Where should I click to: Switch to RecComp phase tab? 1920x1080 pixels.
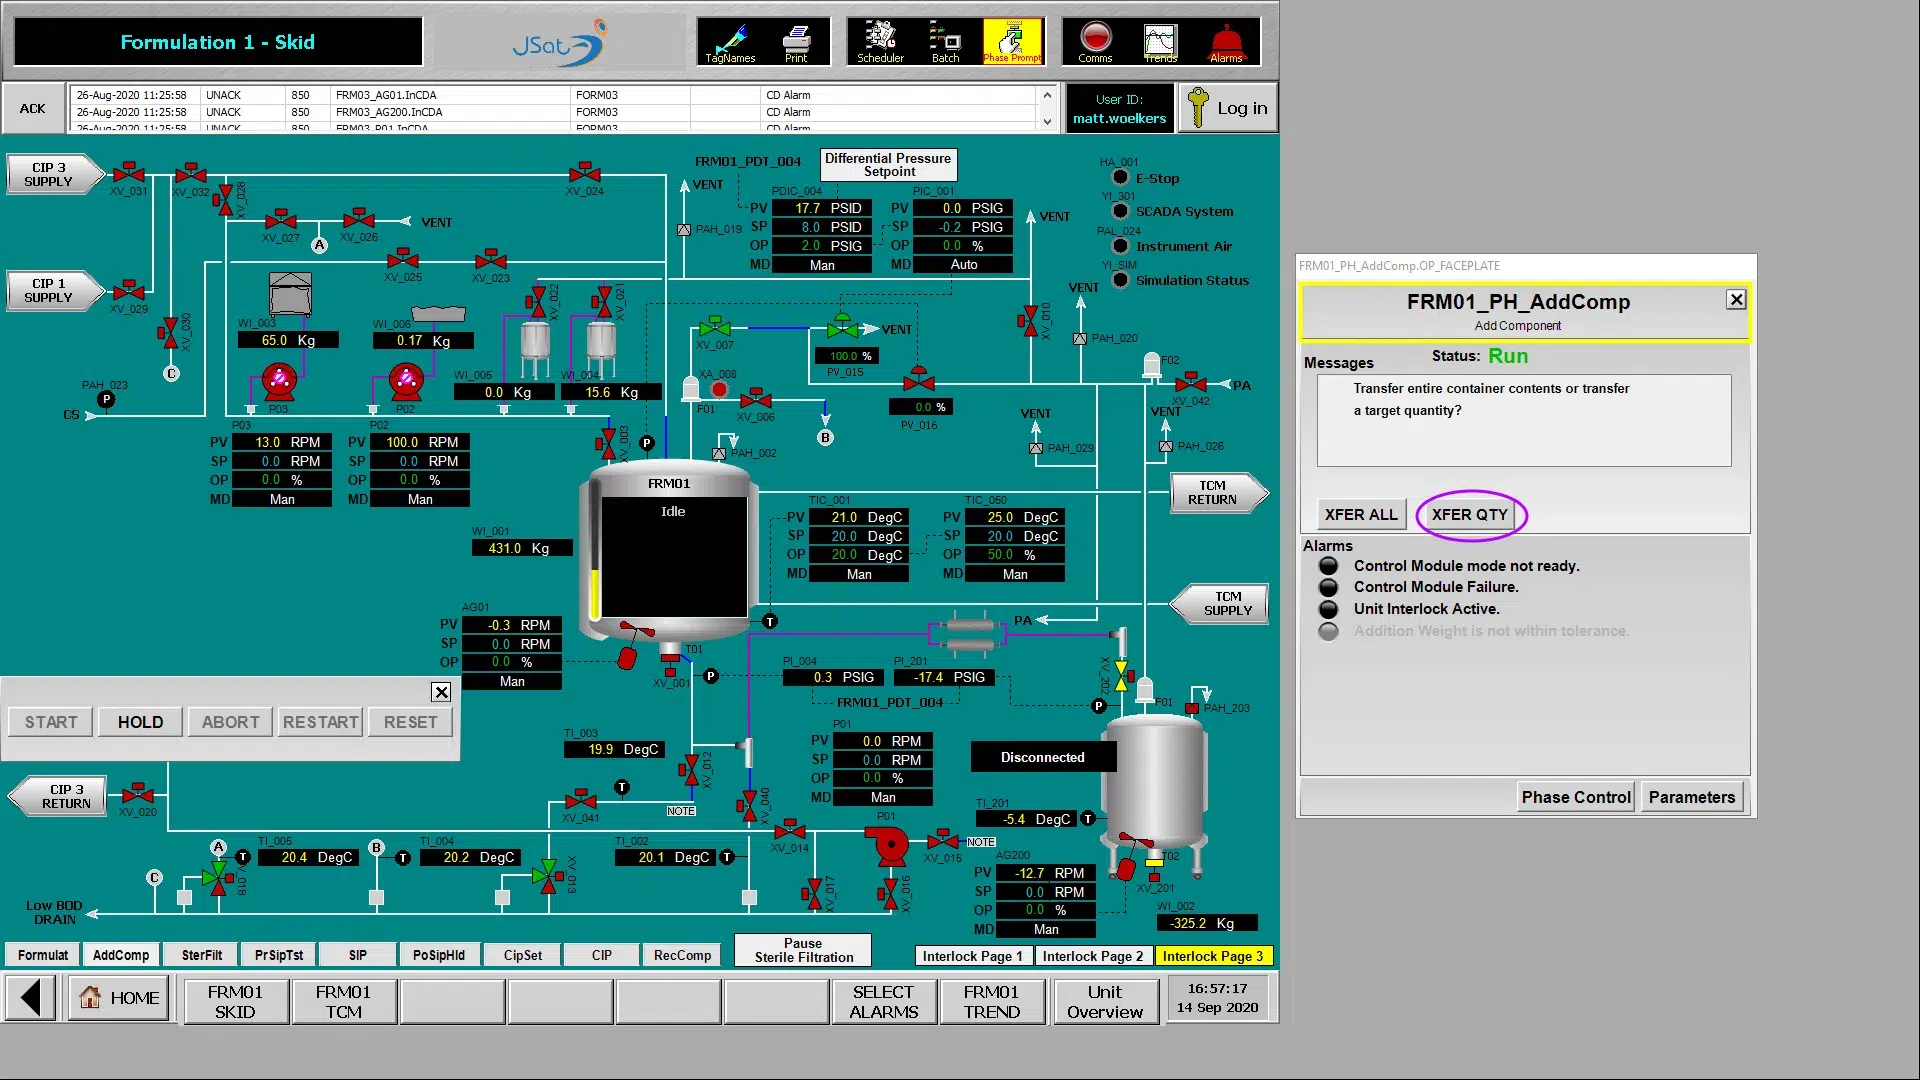click(682, 955)
